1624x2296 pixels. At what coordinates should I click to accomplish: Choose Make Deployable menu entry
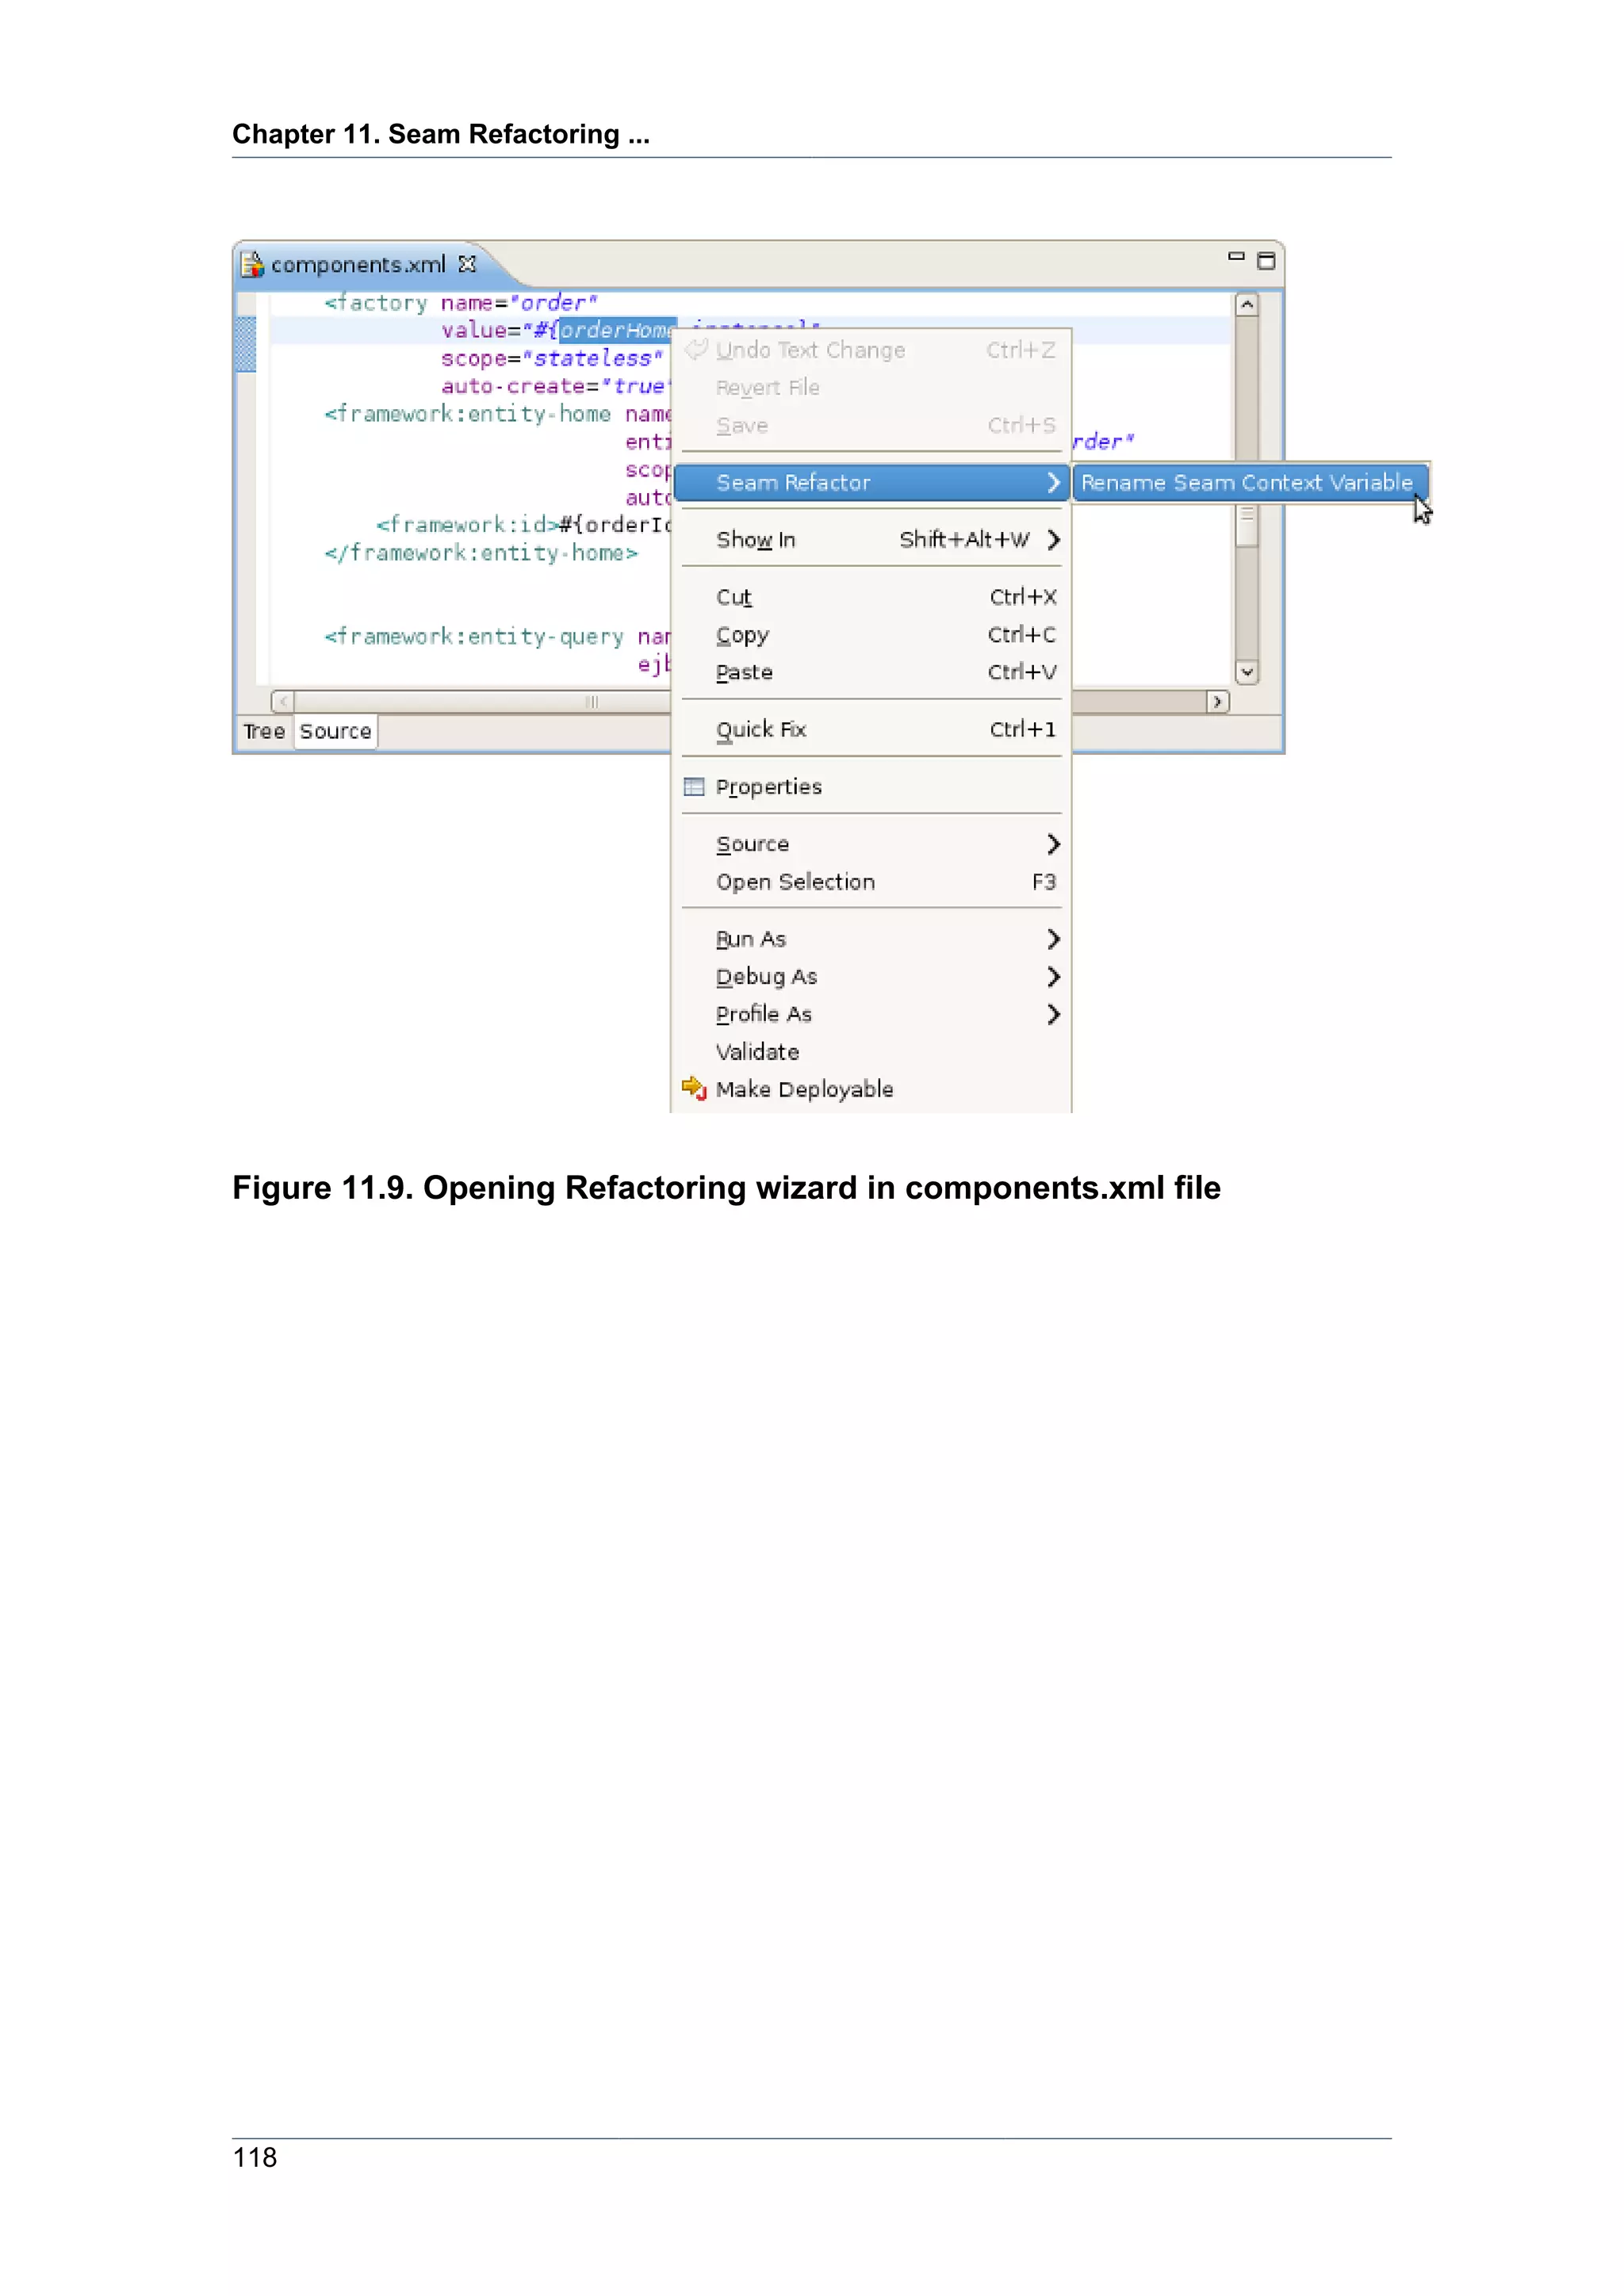coord(871,1089)
